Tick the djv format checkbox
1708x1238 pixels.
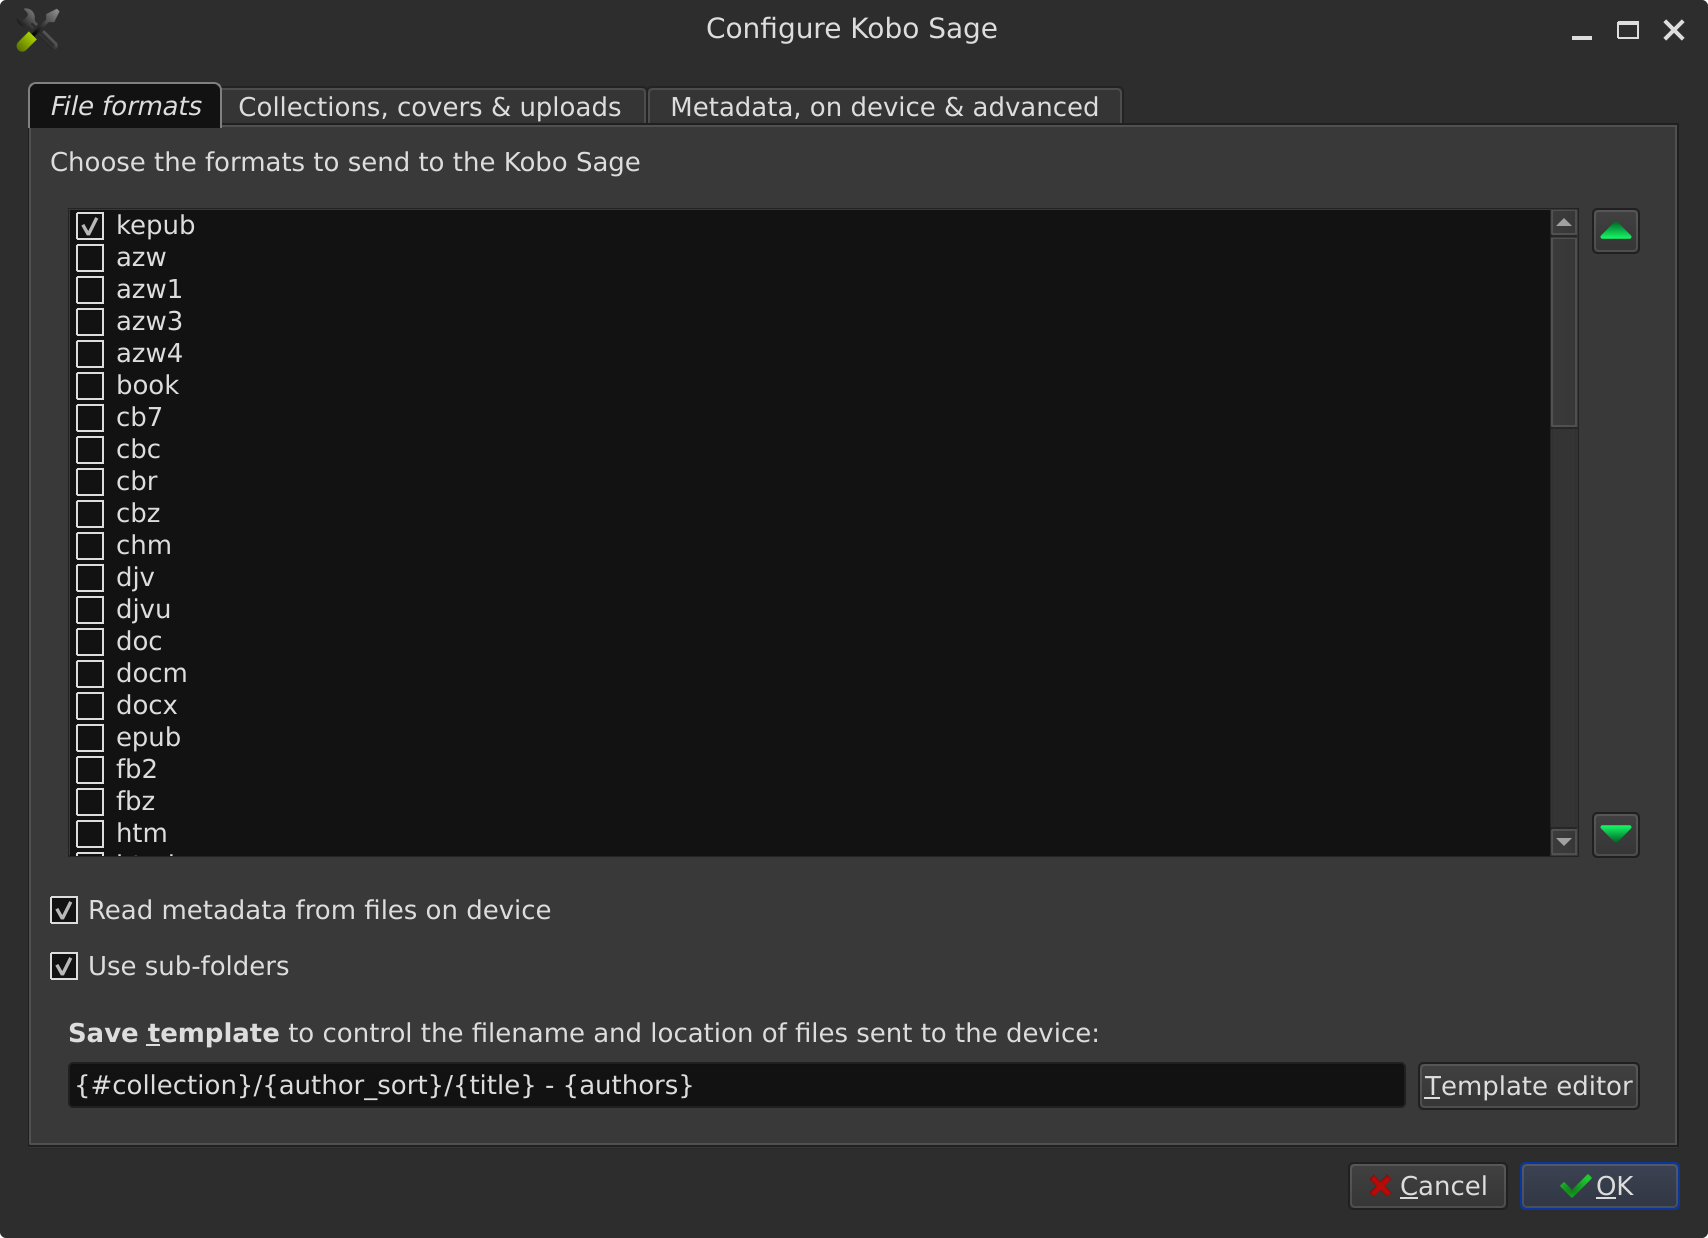click(x=90, y=578)
